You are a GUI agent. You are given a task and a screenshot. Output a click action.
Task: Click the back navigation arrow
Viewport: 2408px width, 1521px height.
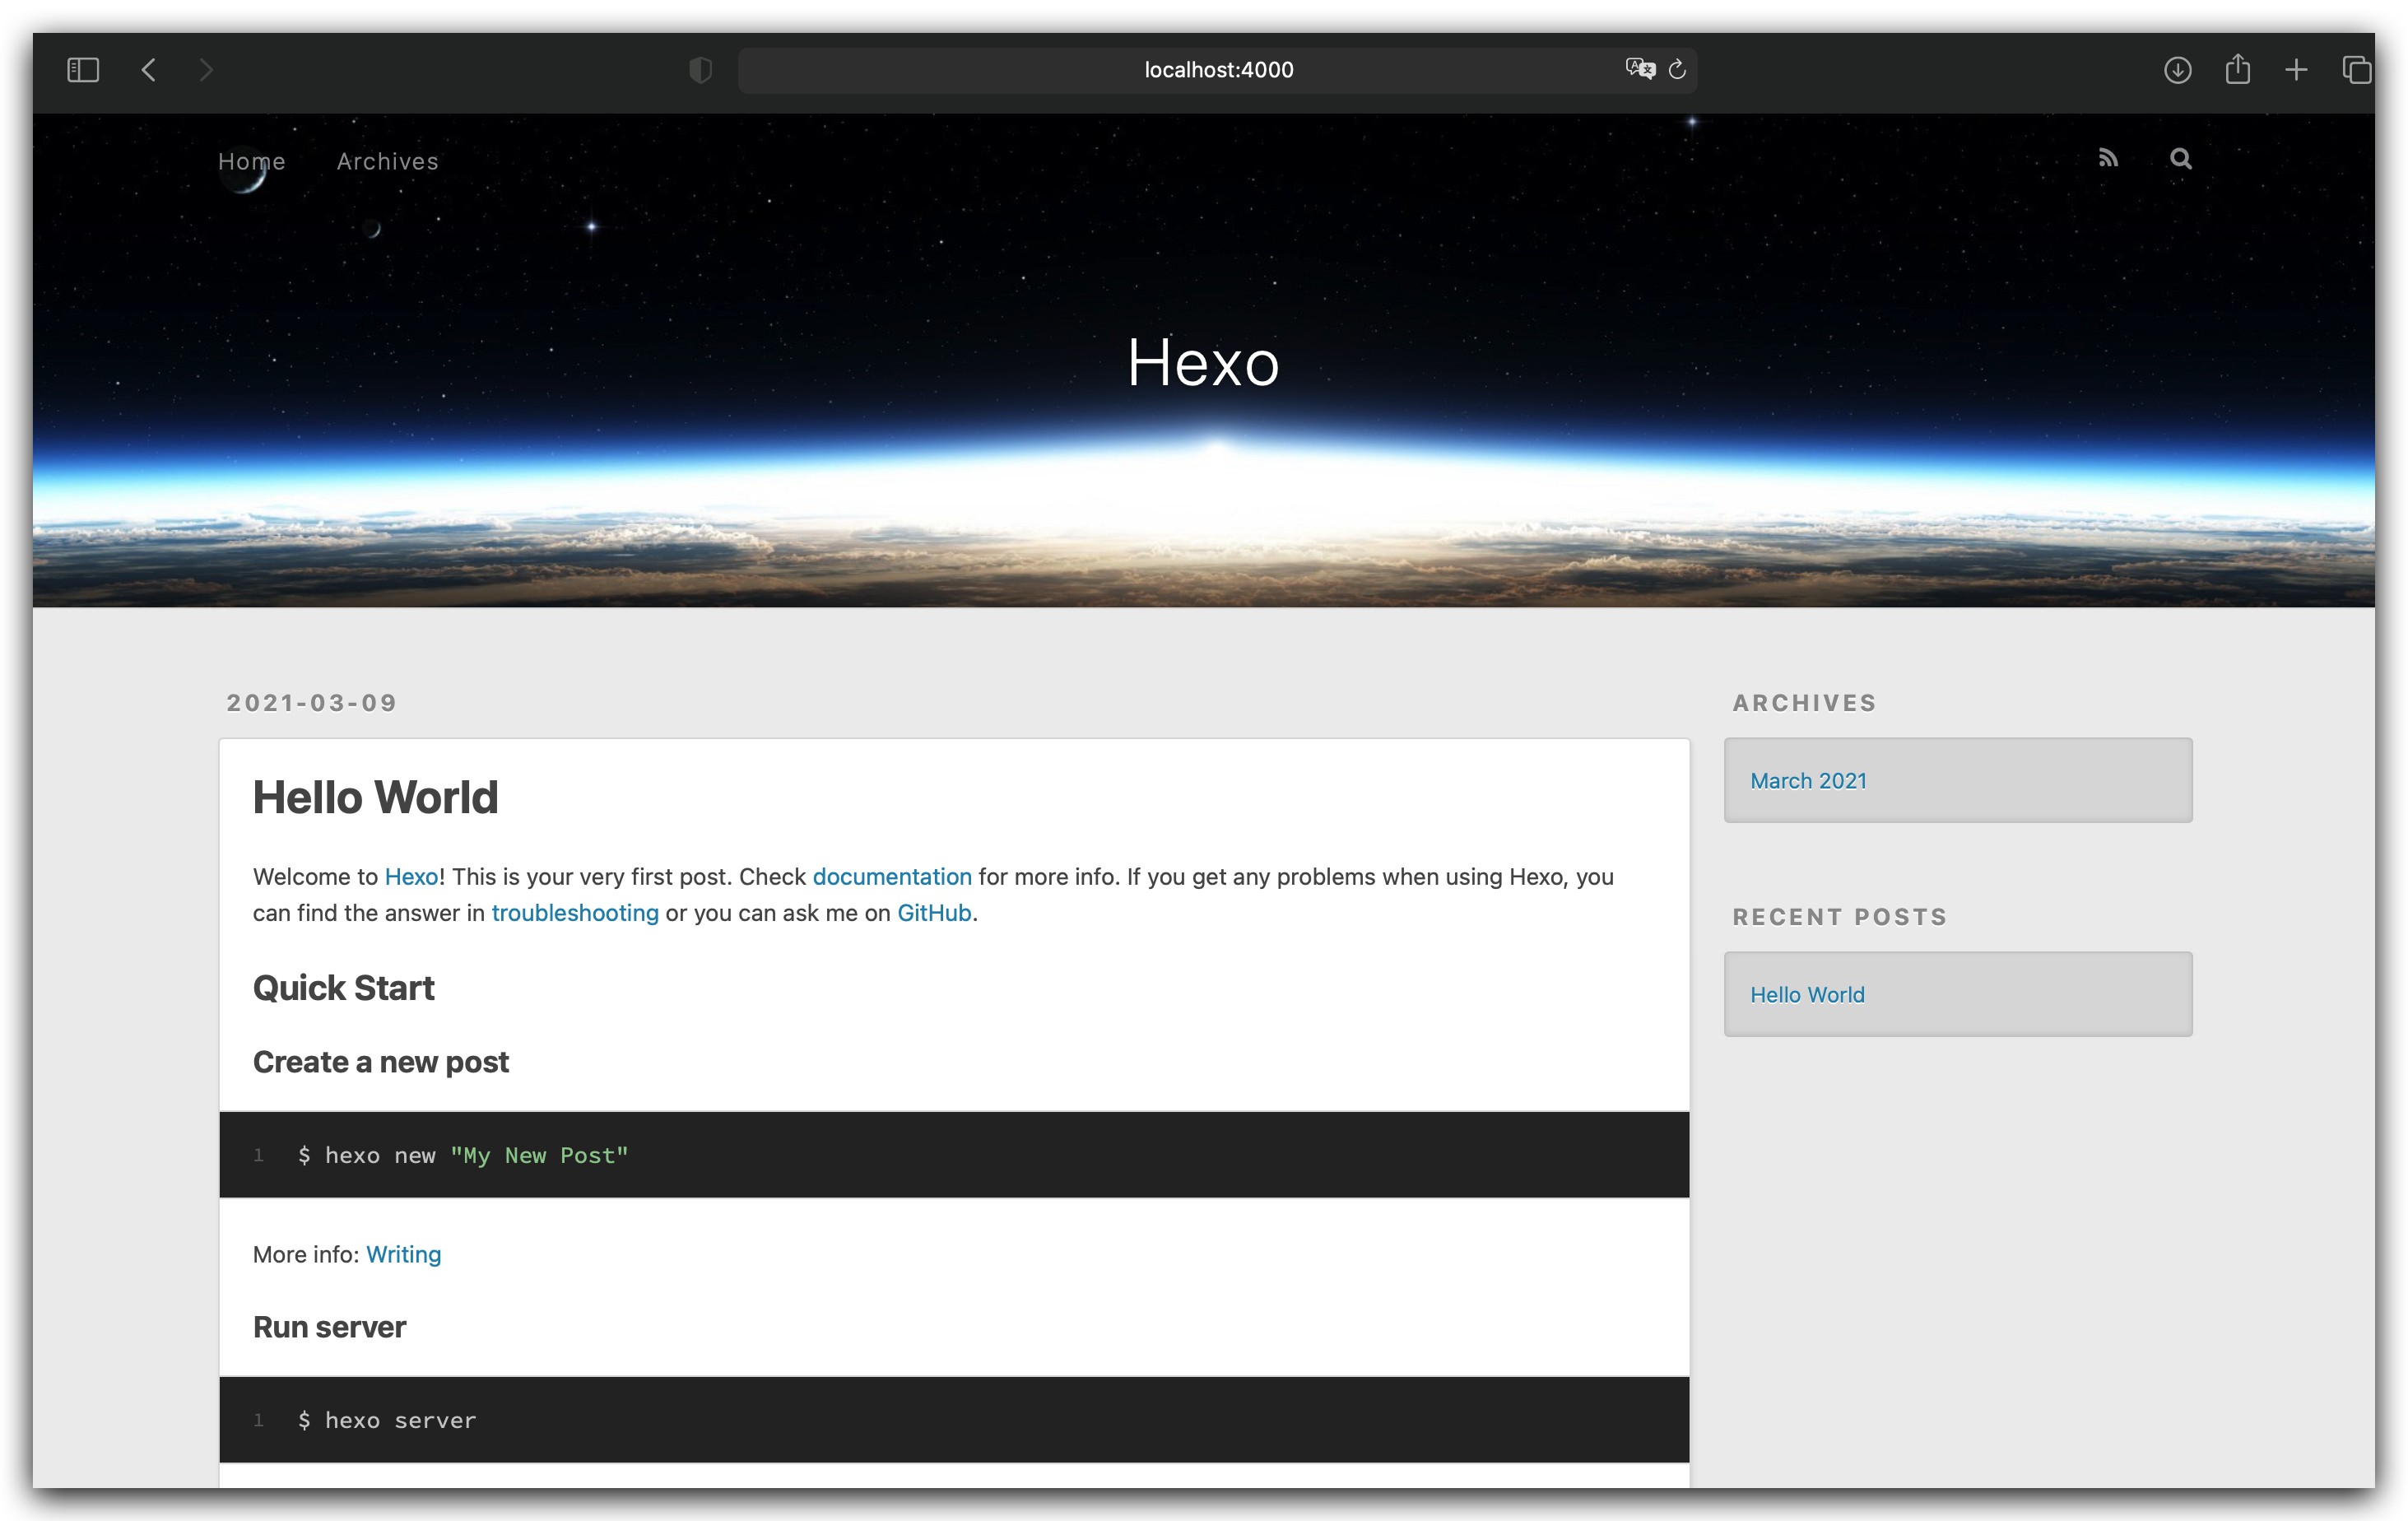(x=148, y=69)
